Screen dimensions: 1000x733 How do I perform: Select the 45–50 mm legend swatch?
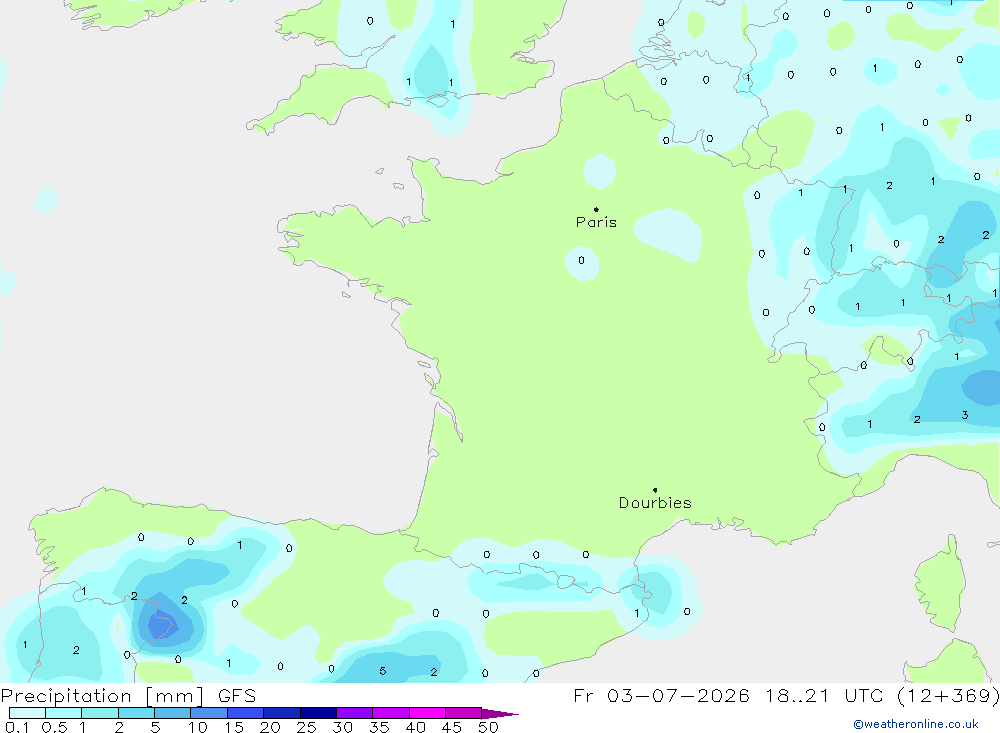tap(464, 713)
